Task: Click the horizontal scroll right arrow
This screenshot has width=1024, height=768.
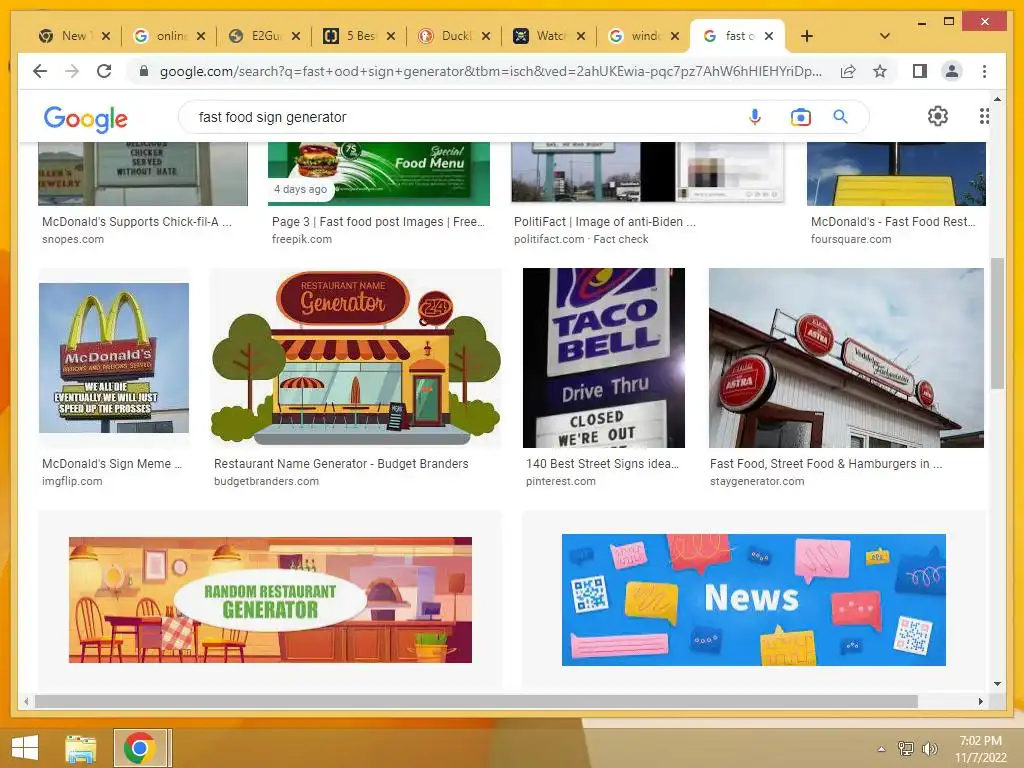Action: tap(980, 701)
